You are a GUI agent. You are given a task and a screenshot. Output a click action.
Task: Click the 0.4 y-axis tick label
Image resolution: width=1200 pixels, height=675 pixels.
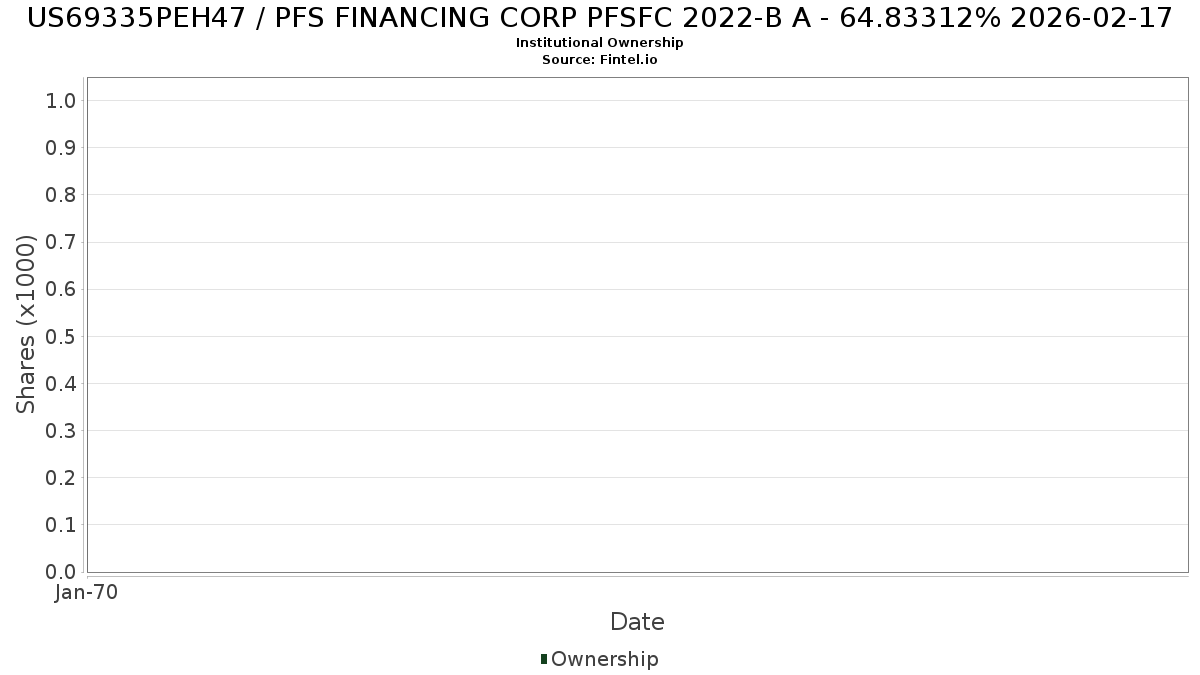[x=61, y=384]
